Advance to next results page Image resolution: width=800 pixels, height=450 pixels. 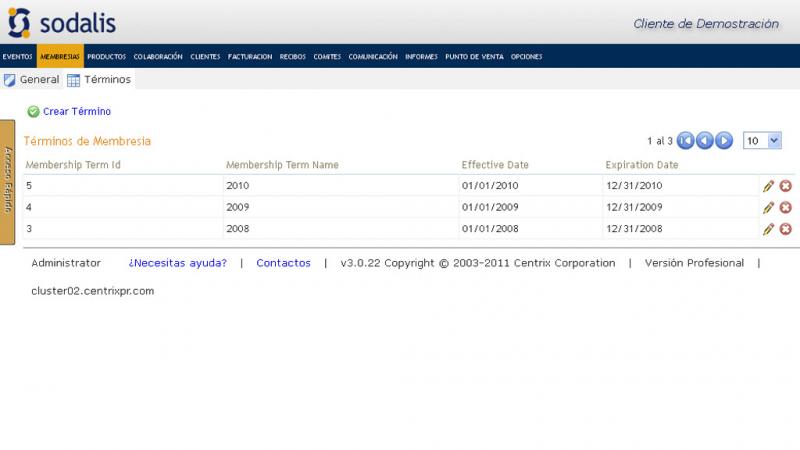coord(724,141)
